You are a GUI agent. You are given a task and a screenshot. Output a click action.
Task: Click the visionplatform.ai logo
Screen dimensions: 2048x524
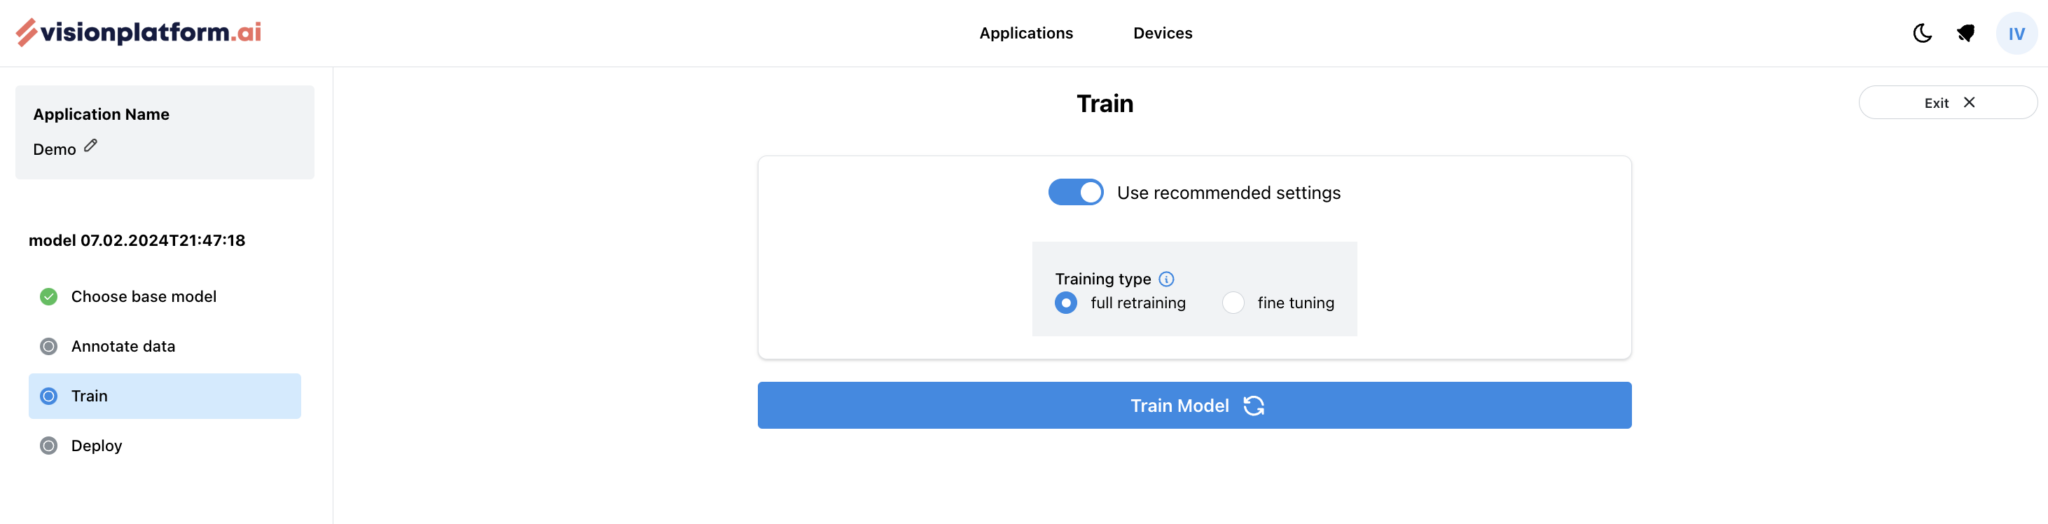pos(138,32)
